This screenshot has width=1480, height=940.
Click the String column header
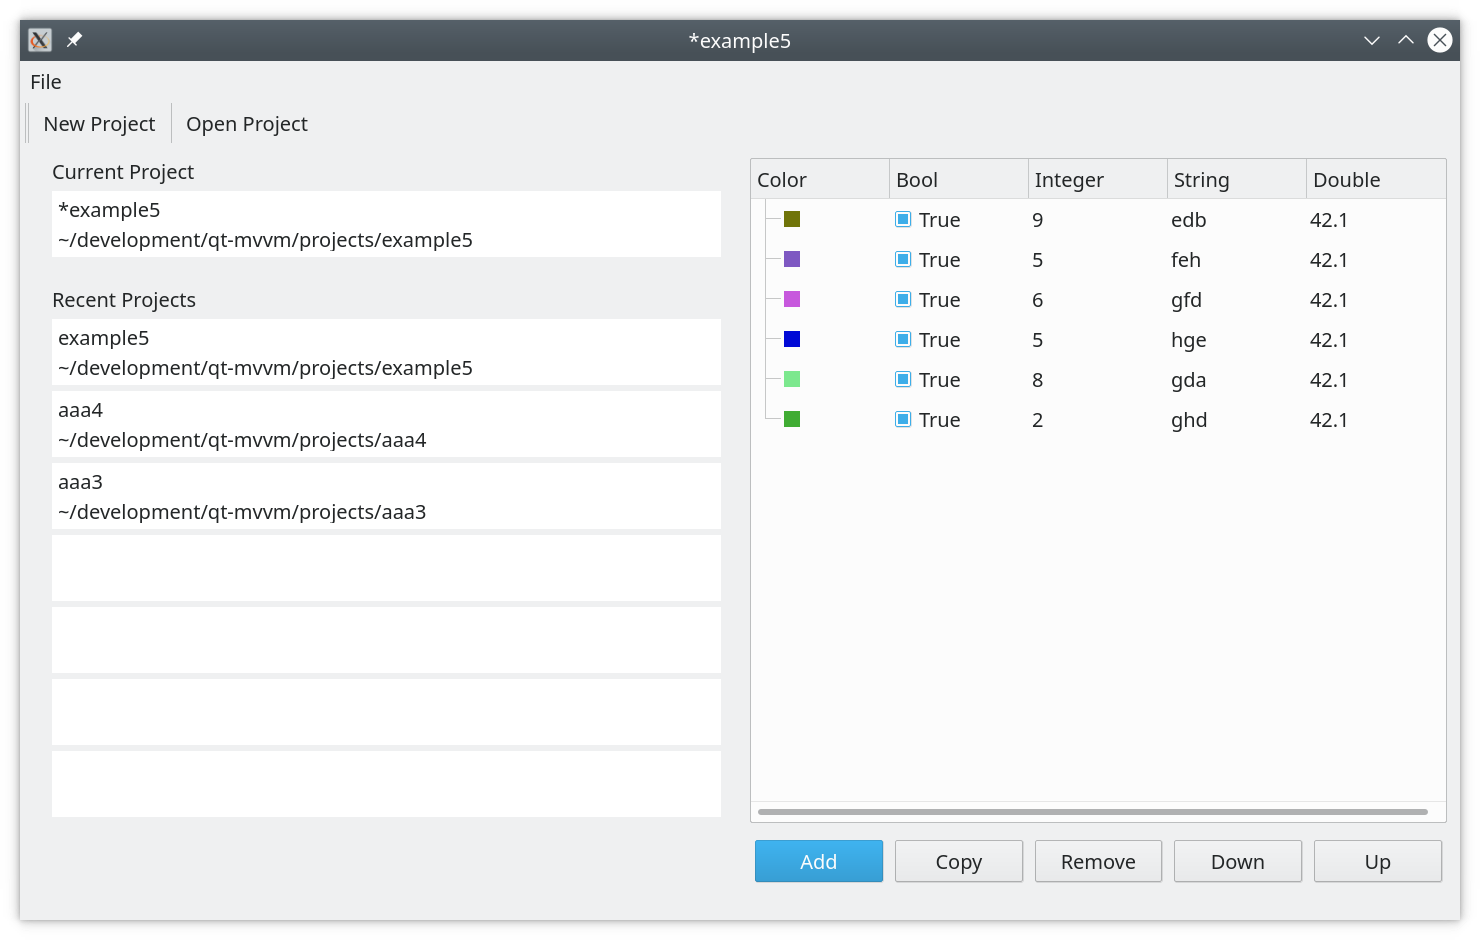(1237, 180)
